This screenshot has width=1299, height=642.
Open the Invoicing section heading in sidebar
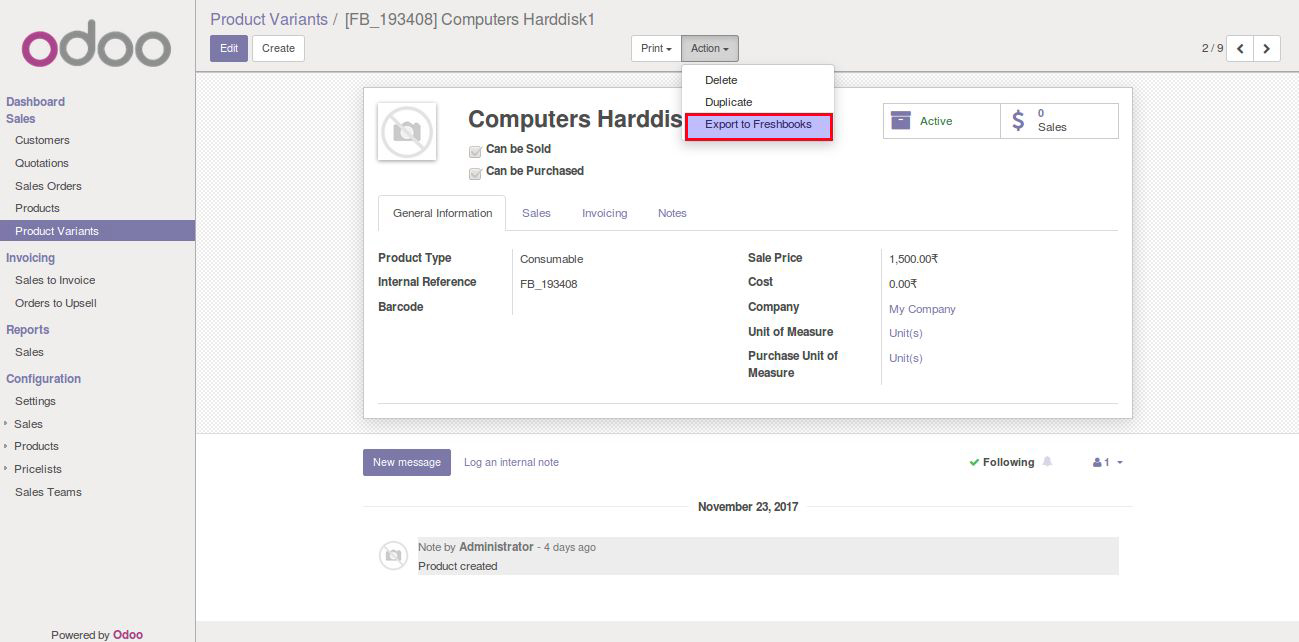pos(30,258)
